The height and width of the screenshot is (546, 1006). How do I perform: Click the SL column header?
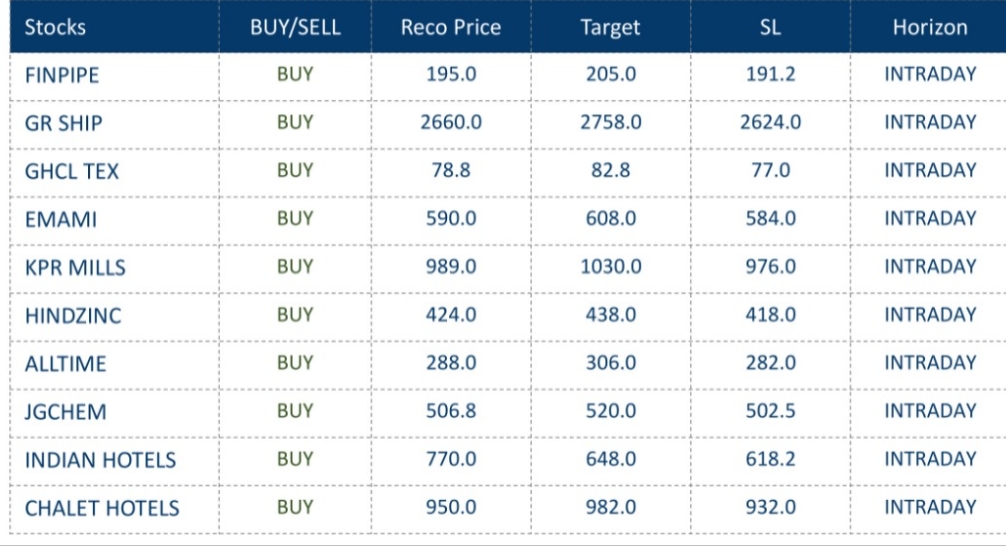tap(769, 27)
